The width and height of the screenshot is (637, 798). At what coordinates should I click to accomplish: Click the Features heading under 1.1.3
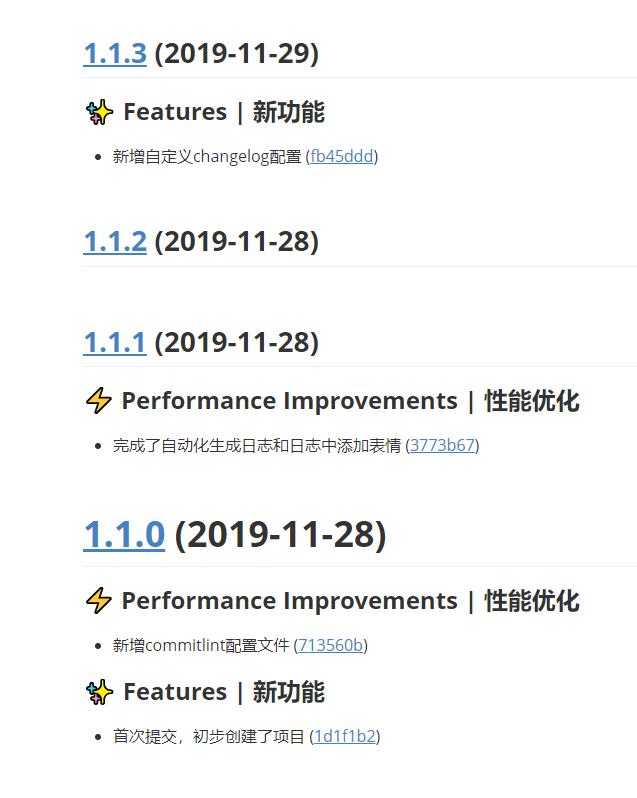click(224, 112)
